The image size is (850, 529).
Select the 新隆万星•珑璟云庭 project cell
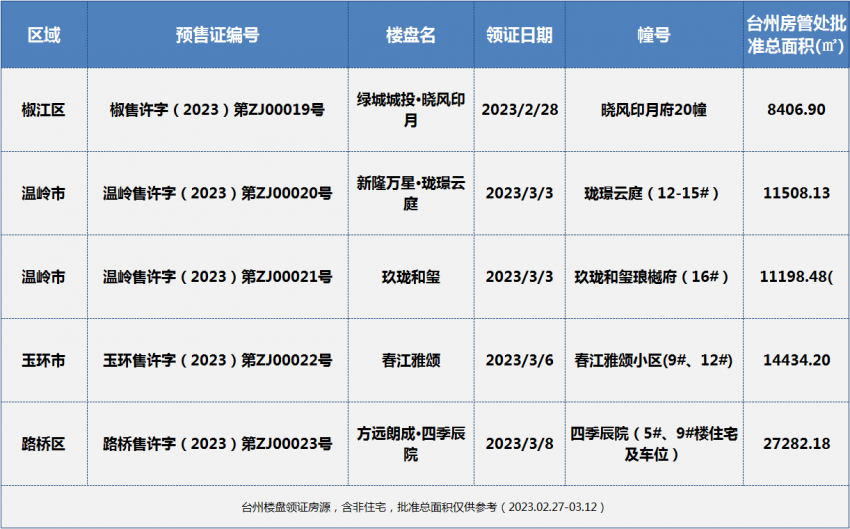[411, 193]
